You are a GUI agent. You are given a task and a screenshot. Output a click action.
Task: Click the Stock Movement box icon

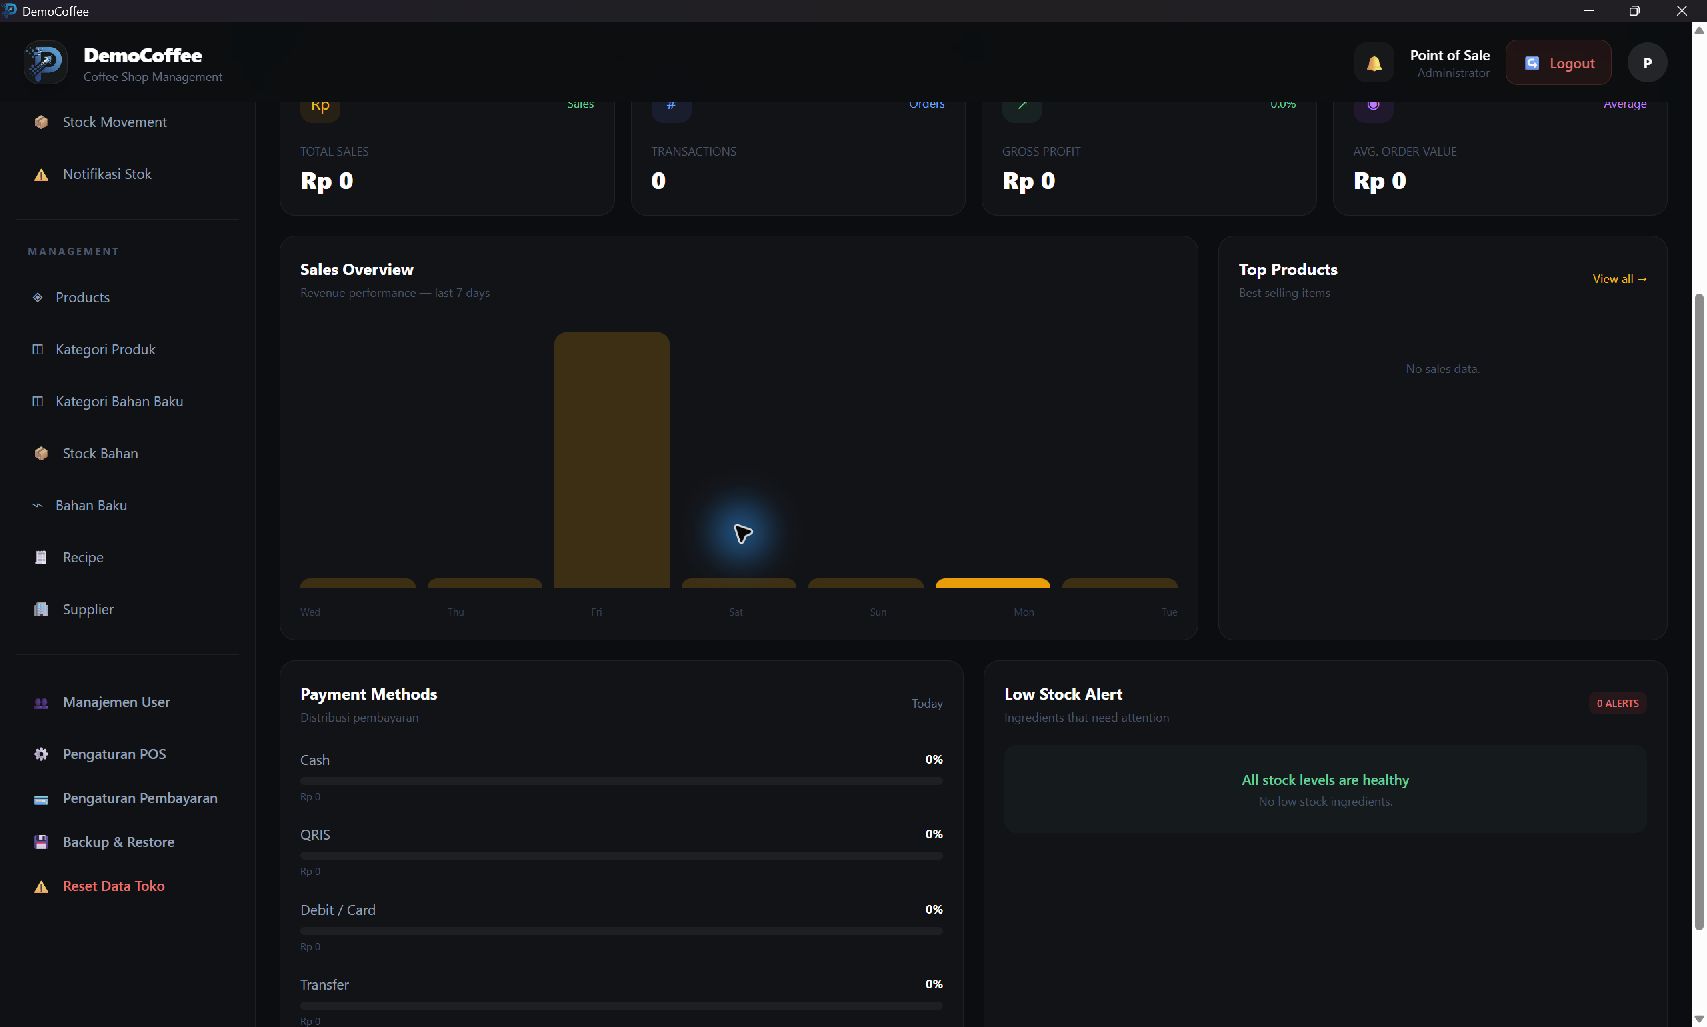point(41,122)
